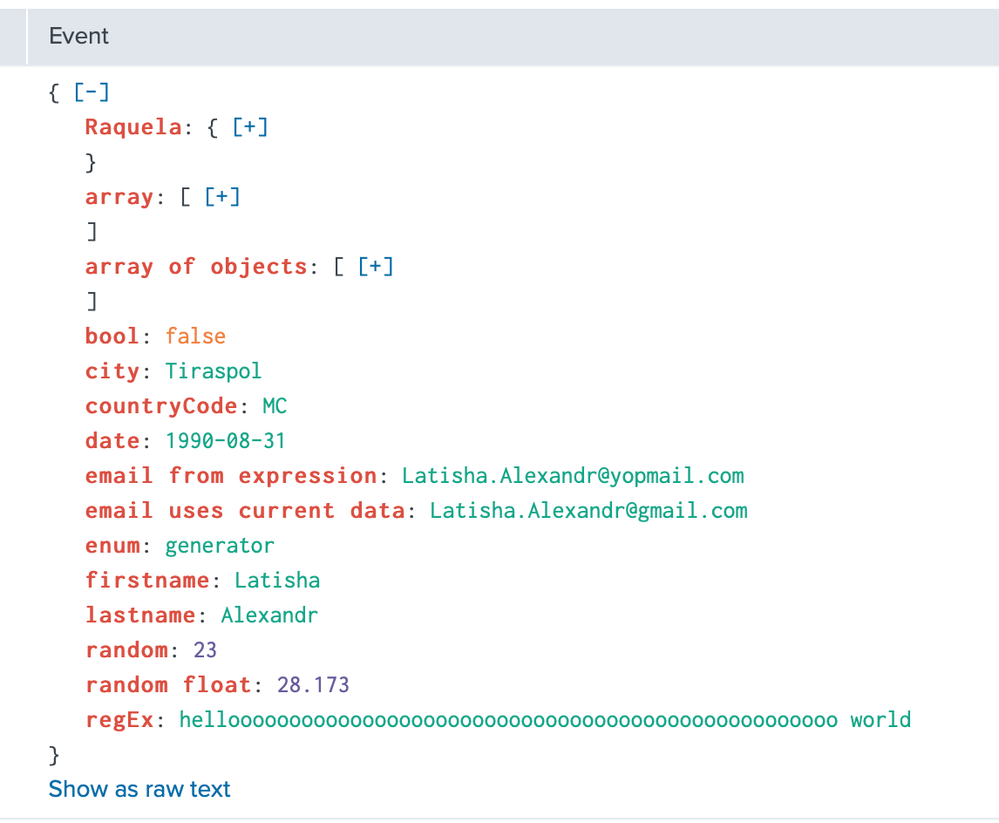This screenshot has width=999, height=823.
Task: Click the random float value 28.173
Action: click(313, 685)
